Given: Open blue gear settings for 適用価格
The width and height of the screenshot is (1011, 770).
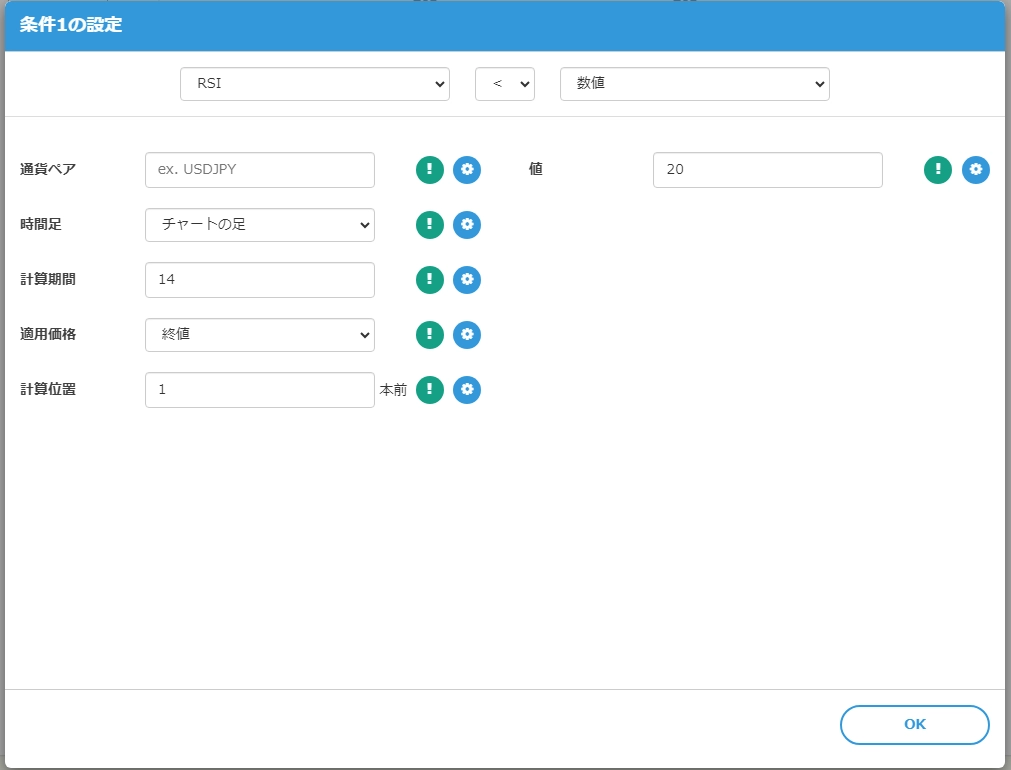Looking at the screenshot, I should point(467,335).
